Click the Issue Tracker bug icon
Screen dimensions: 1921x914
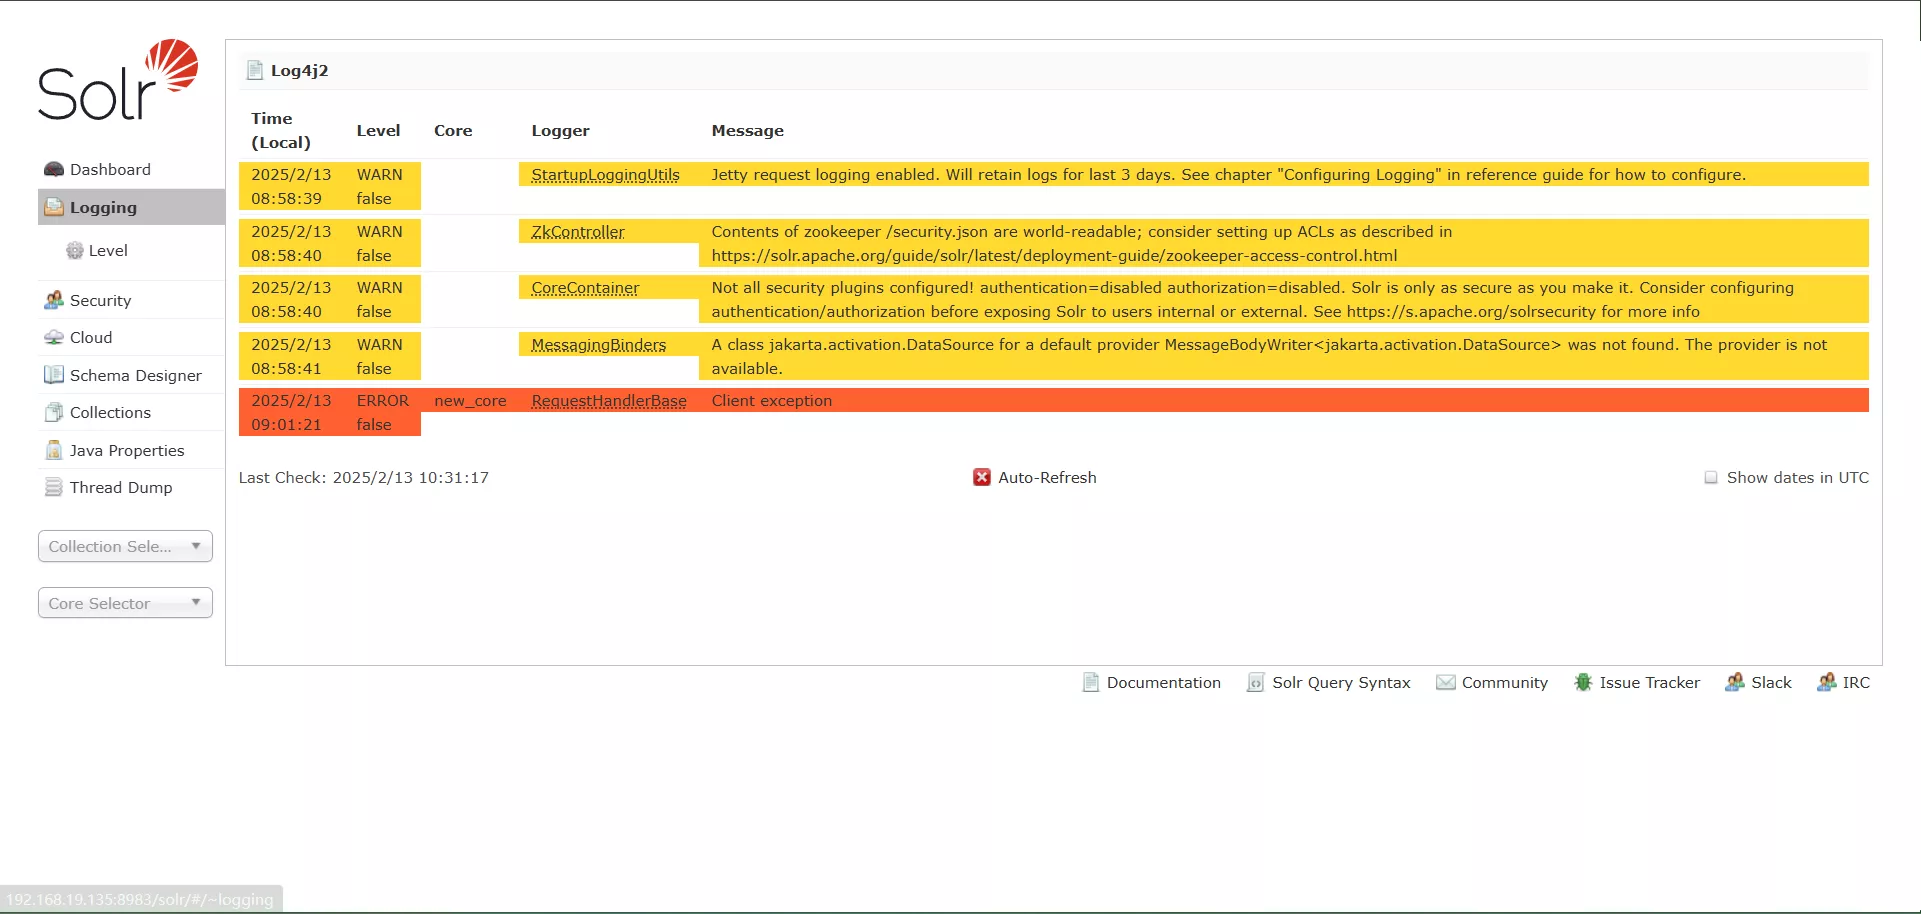pyautogui.click(x=1583, y=683)
